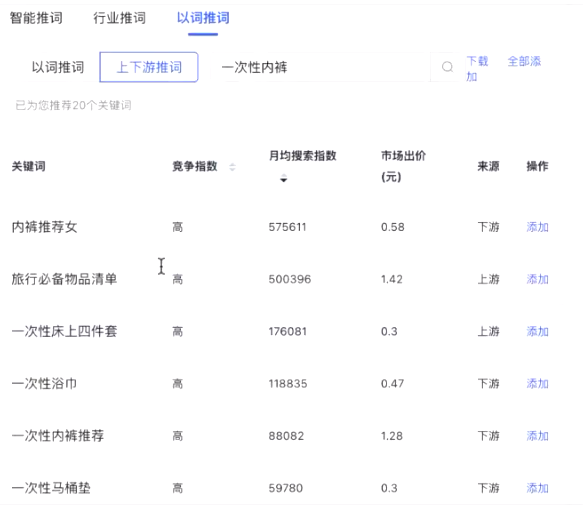Sort by 月均搜索指数 column arrows

(284, 178)
